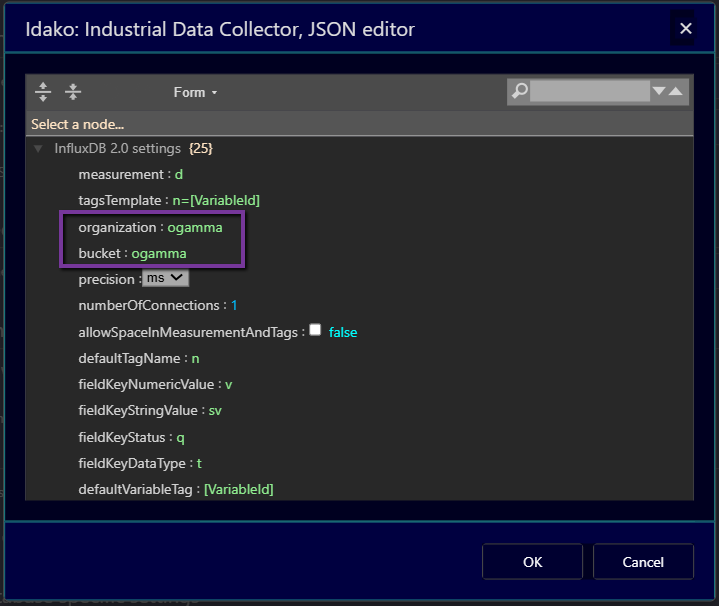Collapse the InfluxDB 2.0 settings node
The image size is (719, 606).
click(39, 149)
